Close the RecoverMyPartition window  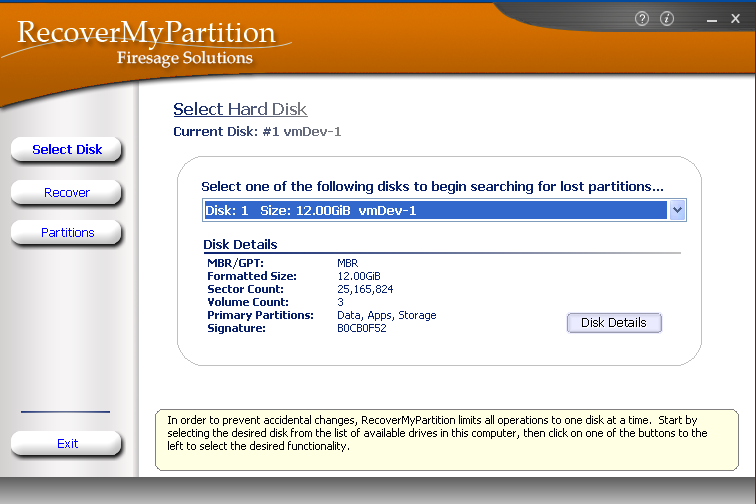coord(736,19)
